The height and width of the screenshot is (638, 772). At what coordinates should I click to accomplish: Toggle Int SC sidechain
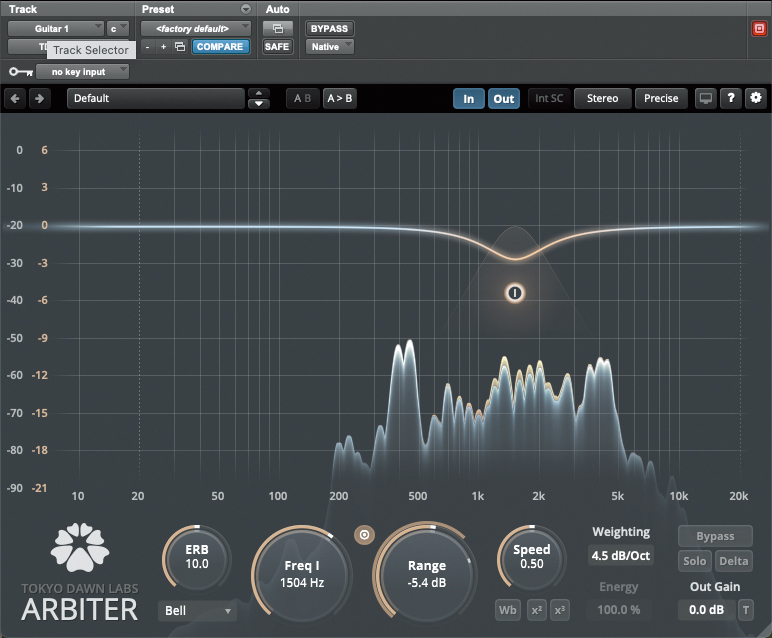[549, 98]
